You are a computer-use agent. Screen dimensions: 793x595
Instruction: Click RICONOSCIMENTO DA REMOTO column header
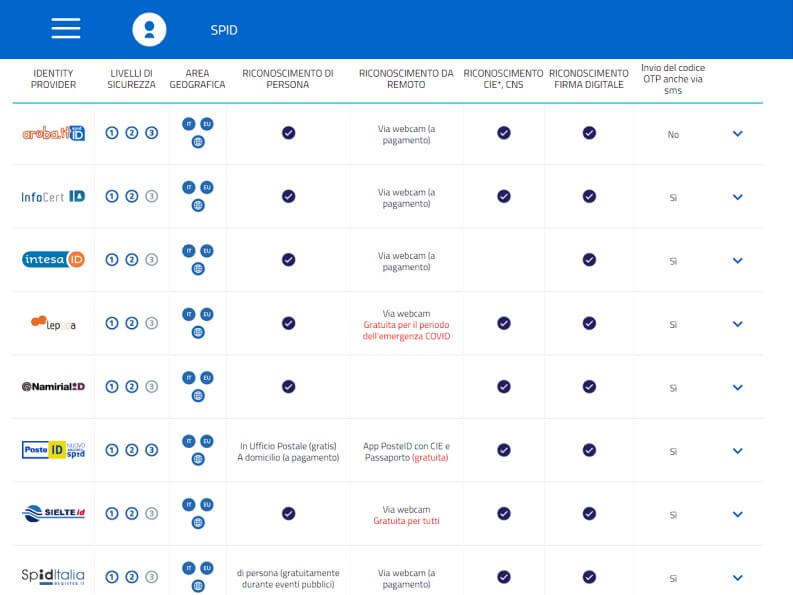(x=406, y=79)
